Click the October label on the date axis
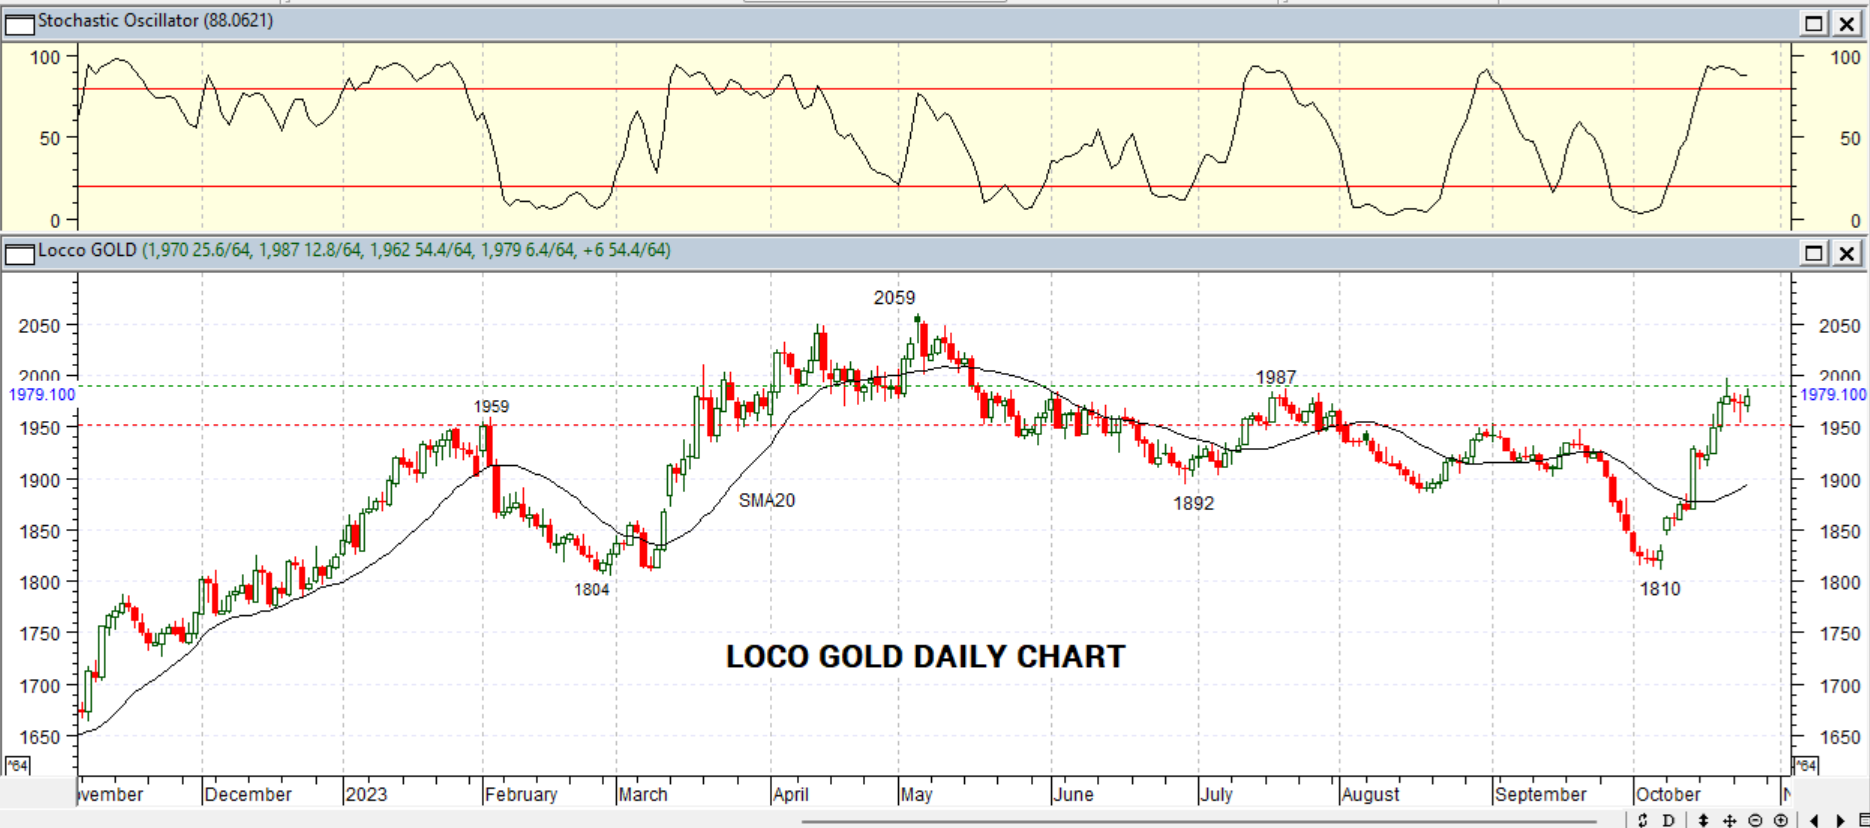The image size is (1870, 828). 1668,794
